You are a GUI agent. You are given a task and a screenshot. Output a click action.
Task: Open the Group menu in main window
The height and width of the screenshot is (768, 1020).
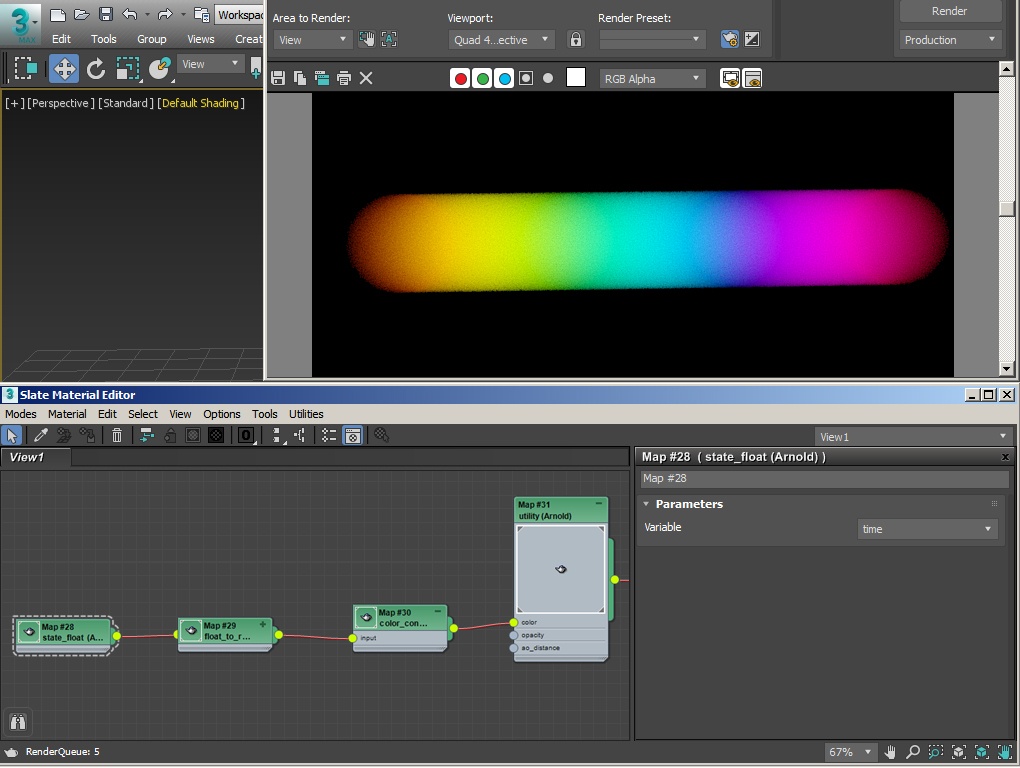(x=152, y=39)
